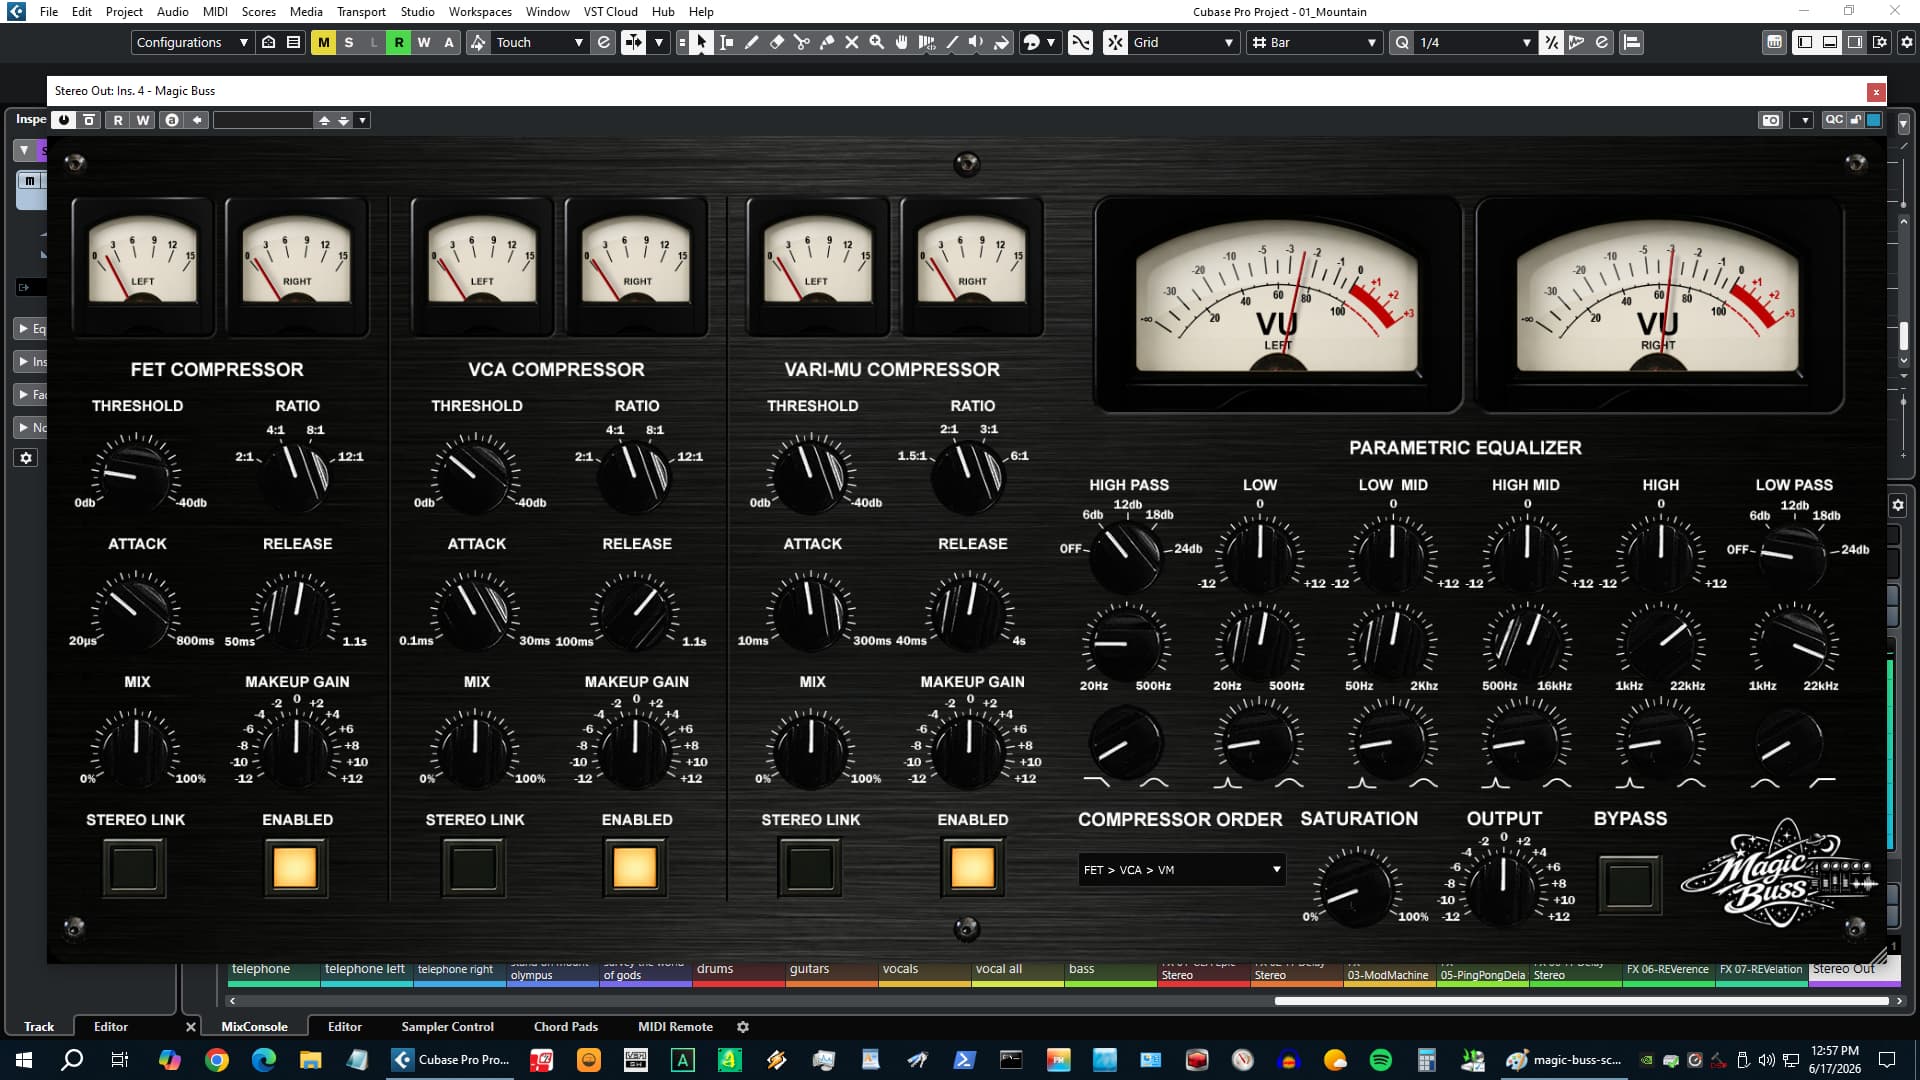Screen dimensions: 1920x1080
Task: Select the Line tool
Action: (x=951, y=42)
